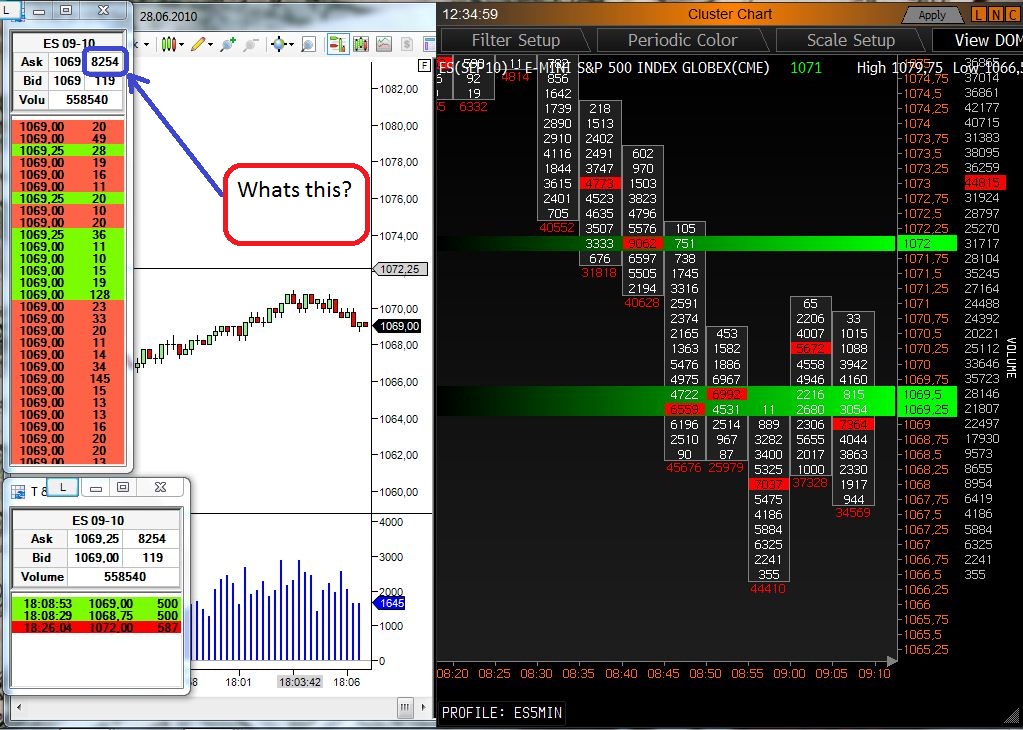The image size is (1023, 730).
Task: Toggle the orange L button
Action: tap(968, 14)
